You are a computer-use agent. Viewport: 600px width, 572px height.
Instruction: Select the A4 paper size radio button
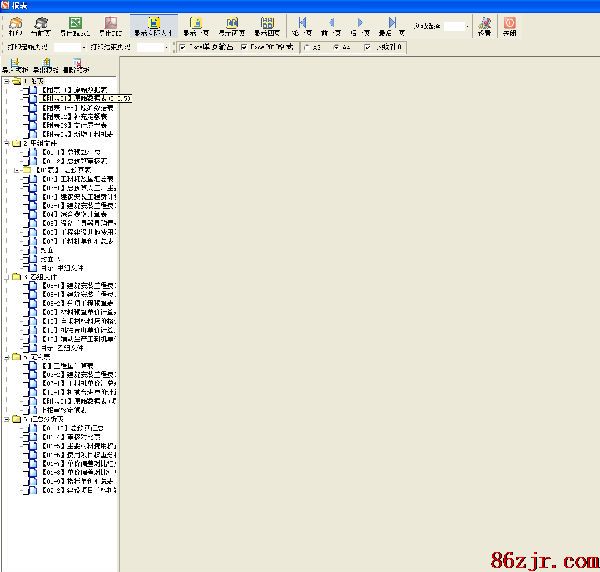[335, 47]
